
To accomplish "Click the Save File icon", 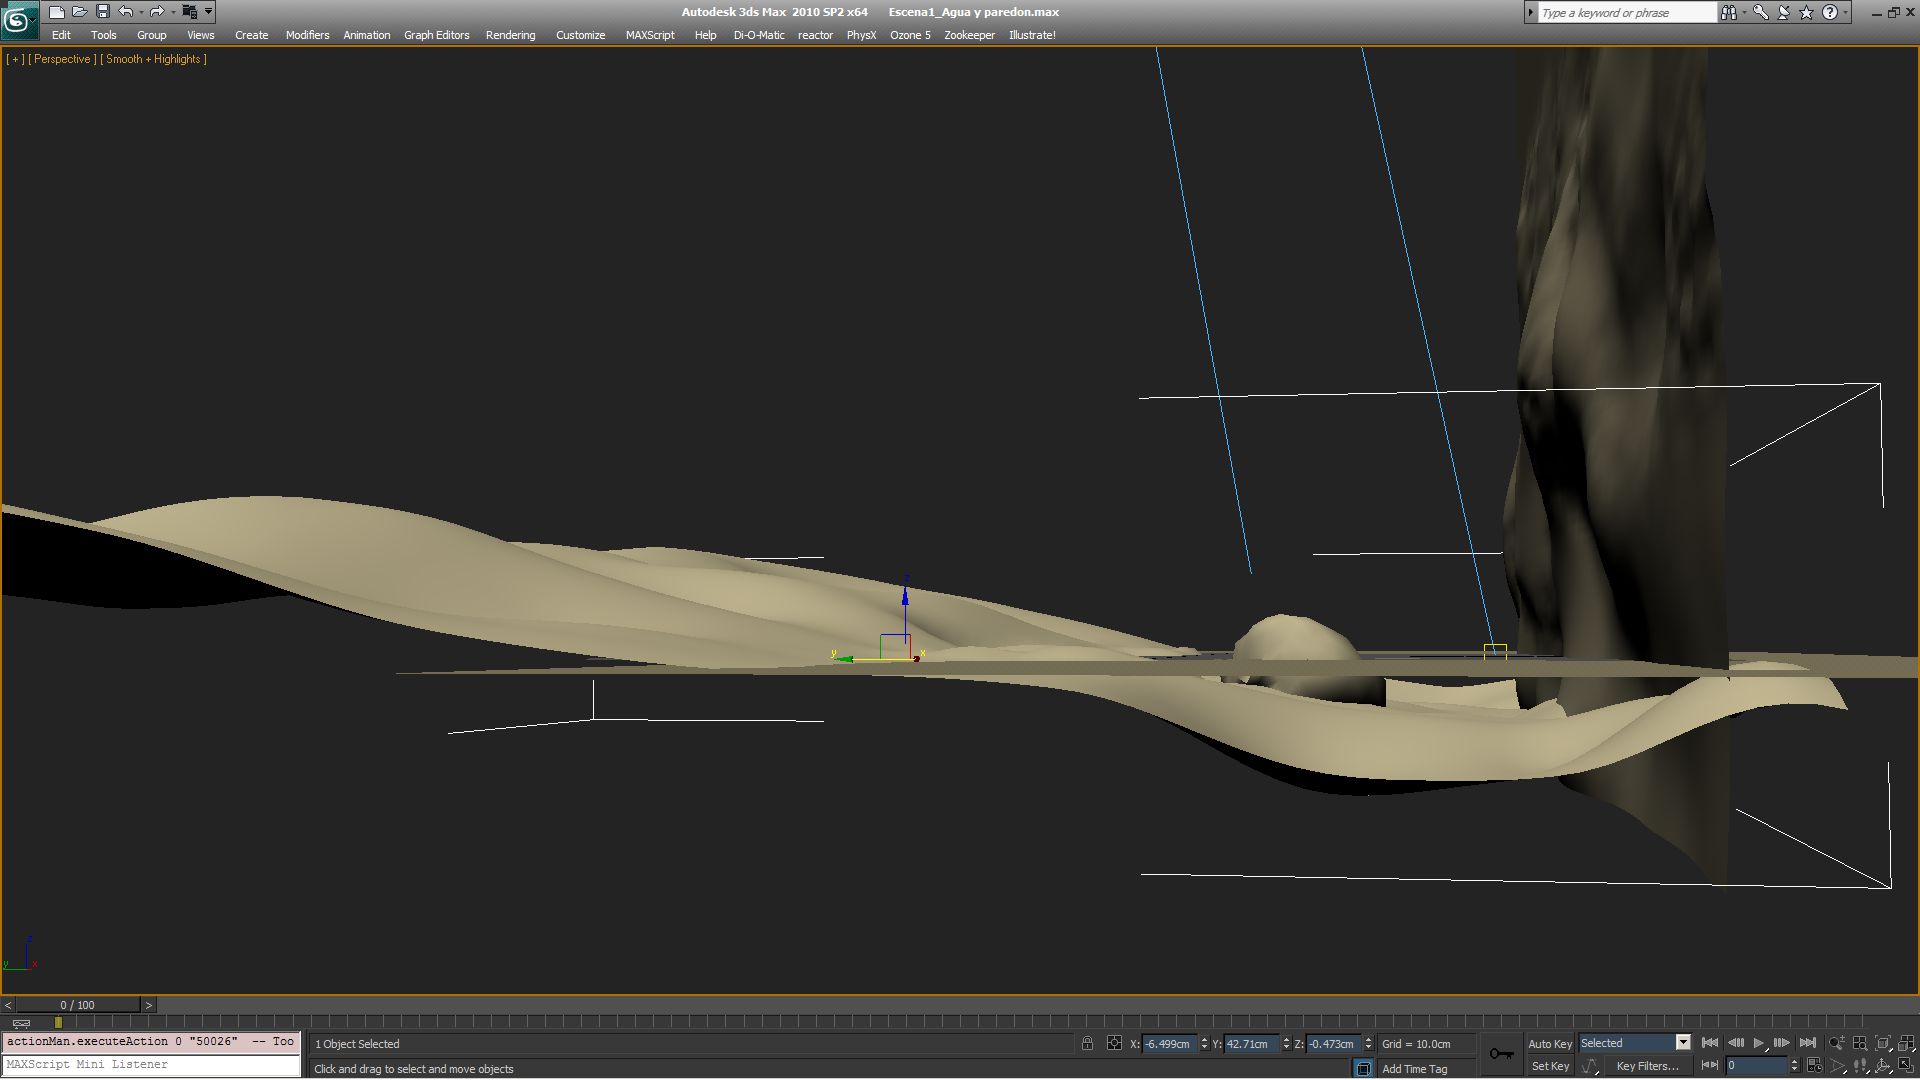I will pyautogui.click(x=102, y=12).
